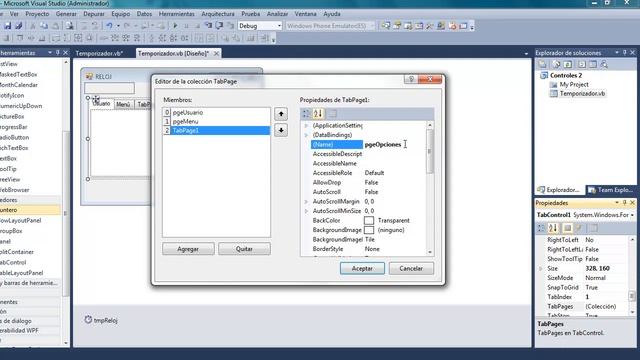The height and width of the screenshot is (360, 640).
Task: Click the Property Pages icon in the dialog grid toolbar
Action: (x=332, y=114)
